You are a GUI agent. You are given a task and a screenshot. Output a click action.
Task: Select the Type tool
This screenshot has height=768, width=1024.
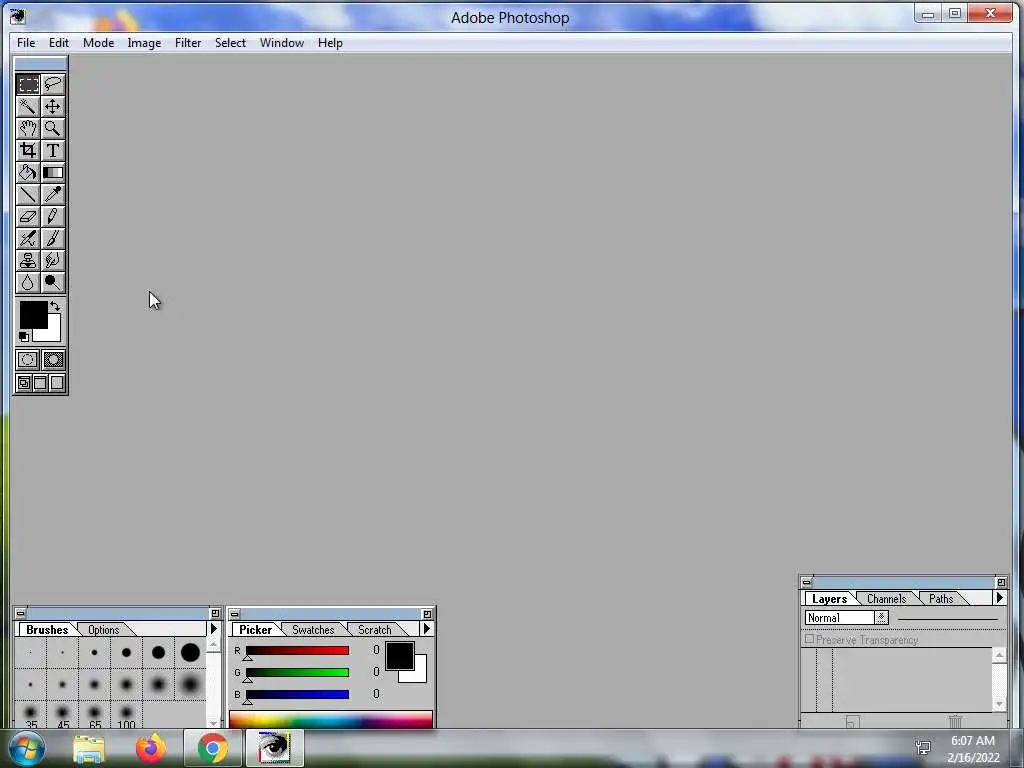tap(53, 151)
